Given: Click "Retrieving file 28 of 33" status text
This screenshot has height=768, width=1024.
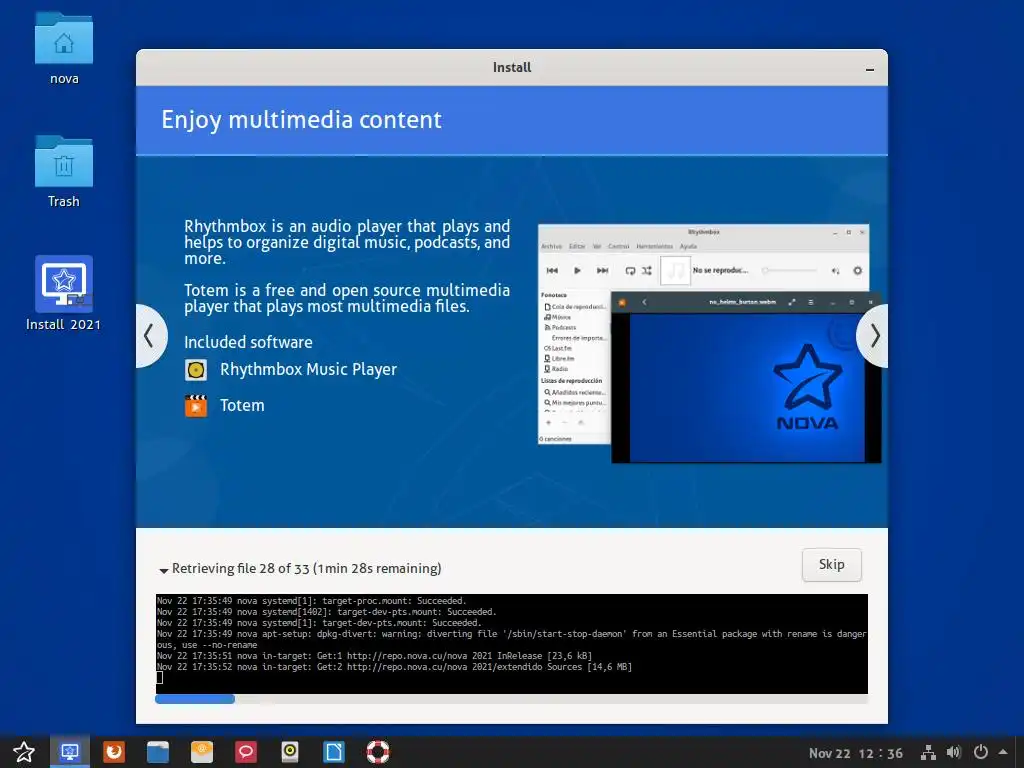Looking at the screenshot, I should [x=240, y=568].
